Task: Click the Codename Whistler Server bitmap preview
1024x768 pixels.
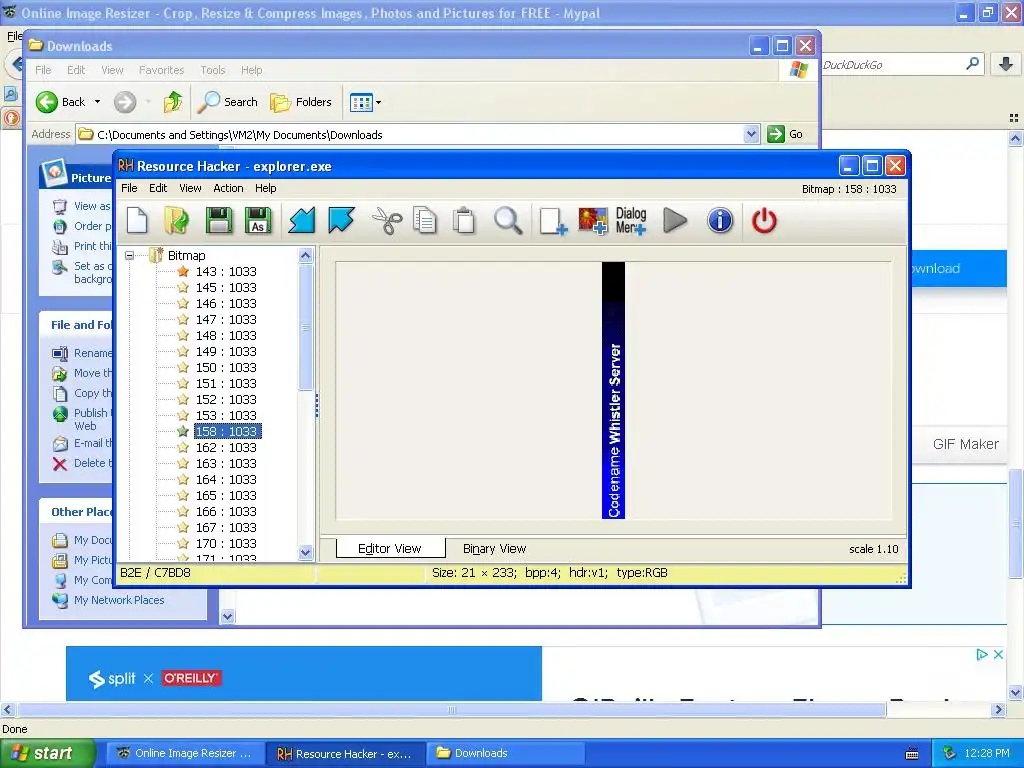Action: click(x=613, y=391)
